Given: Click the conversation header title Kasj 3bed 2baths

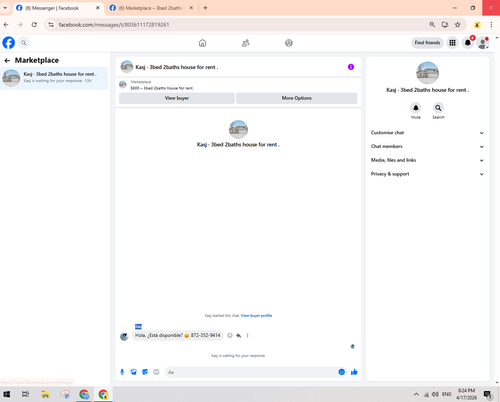Looking at the screenshot, I should 177,67.
